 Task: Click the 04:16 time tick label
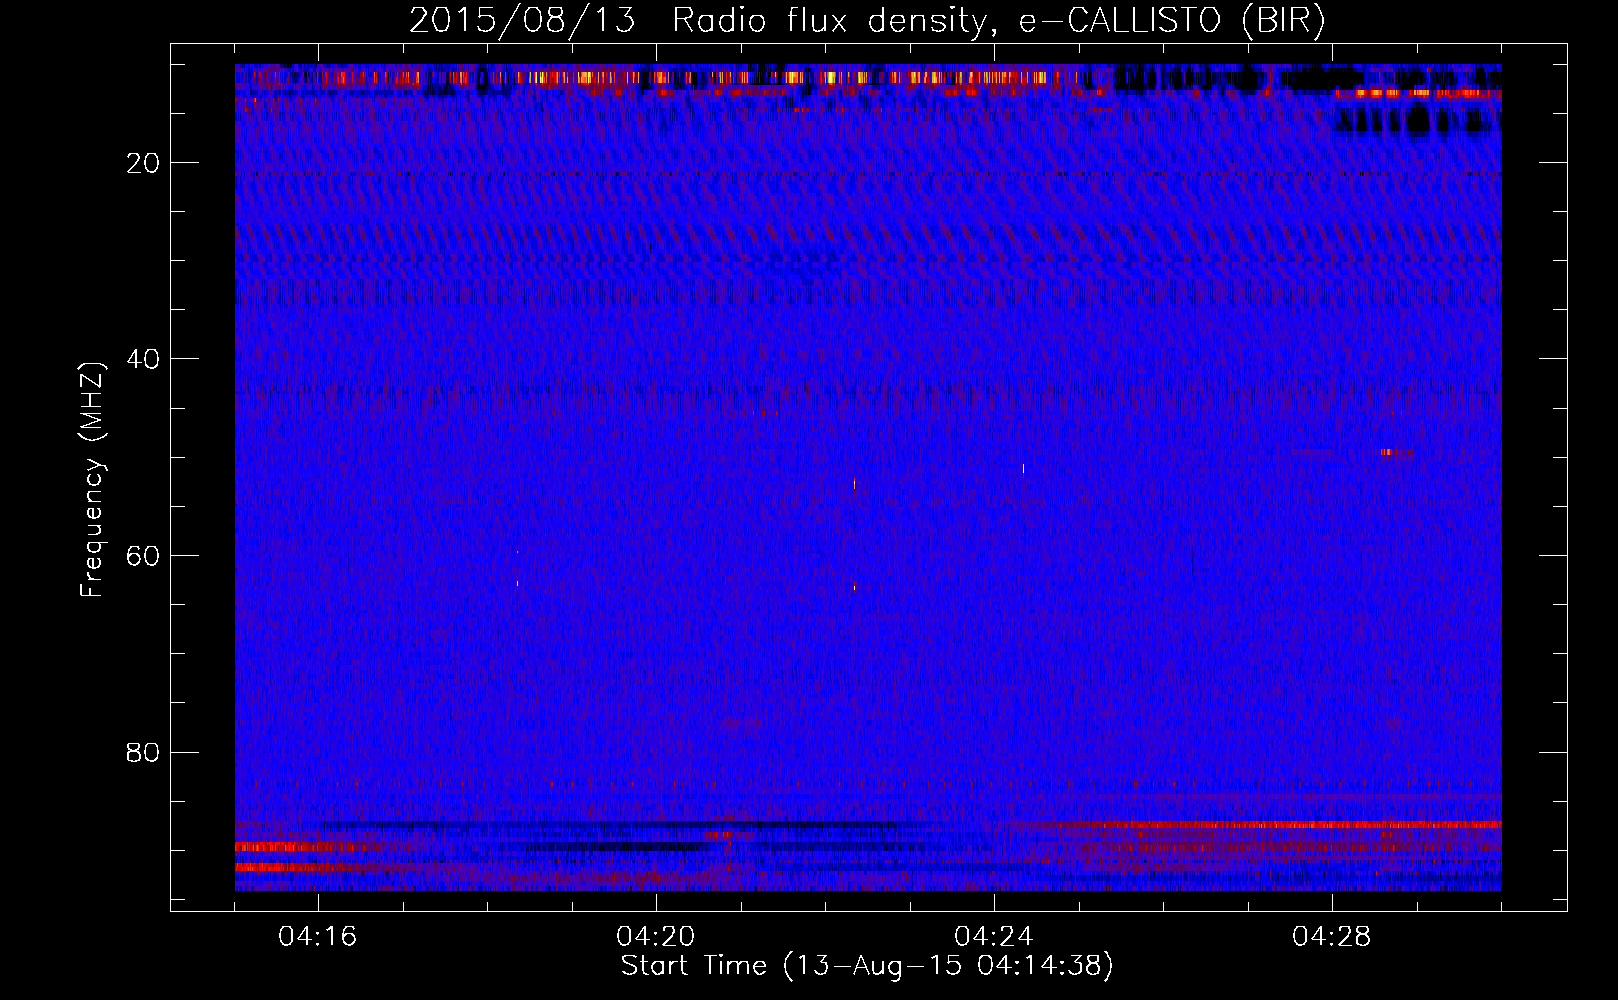point(318,936)
